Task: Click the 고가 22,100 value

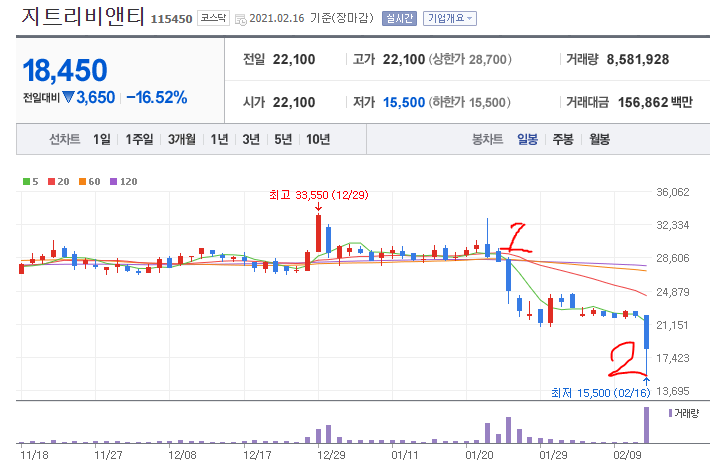Action: pos(403,59)
